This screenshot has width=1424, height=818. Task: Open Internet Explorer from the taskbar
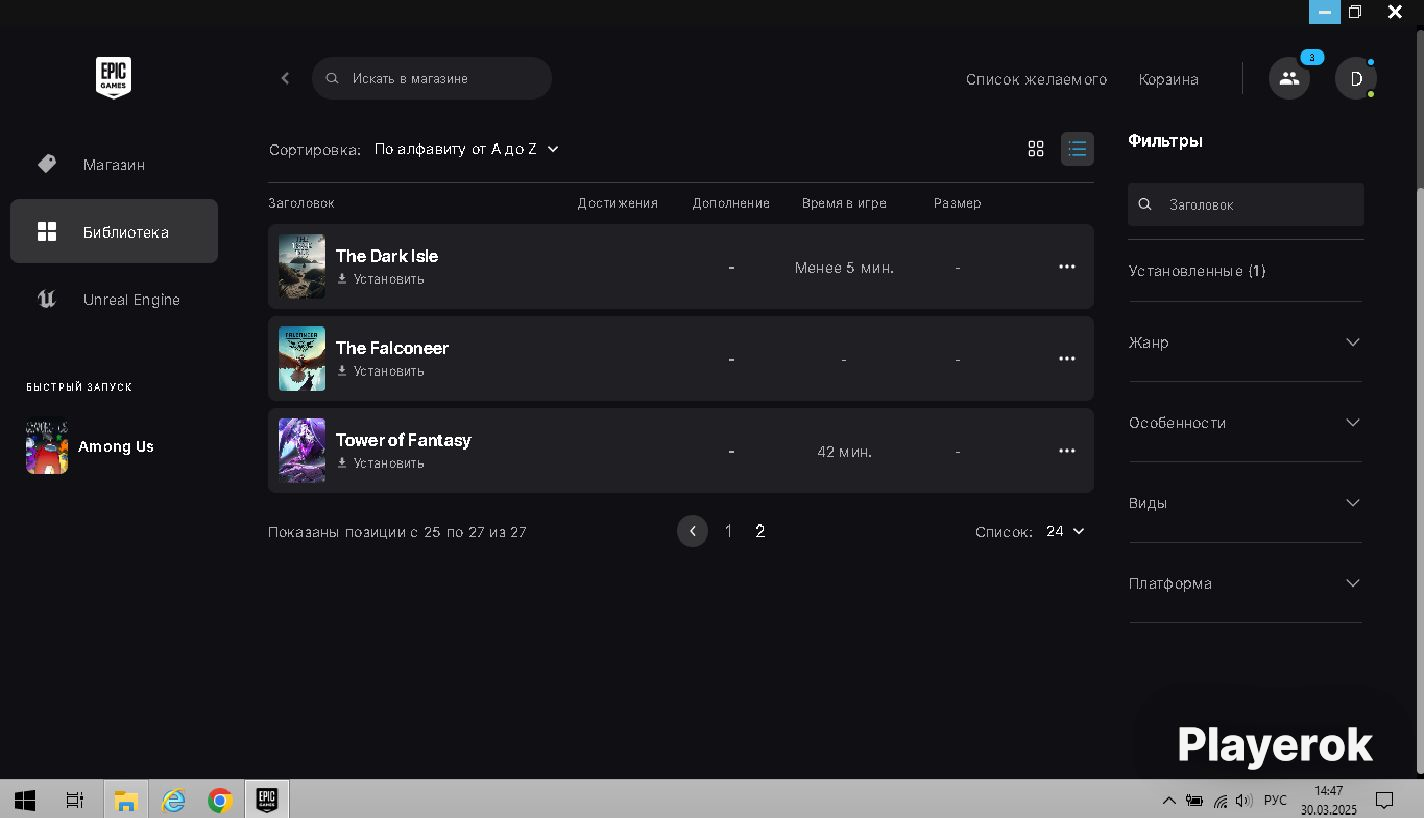(174, 800)
